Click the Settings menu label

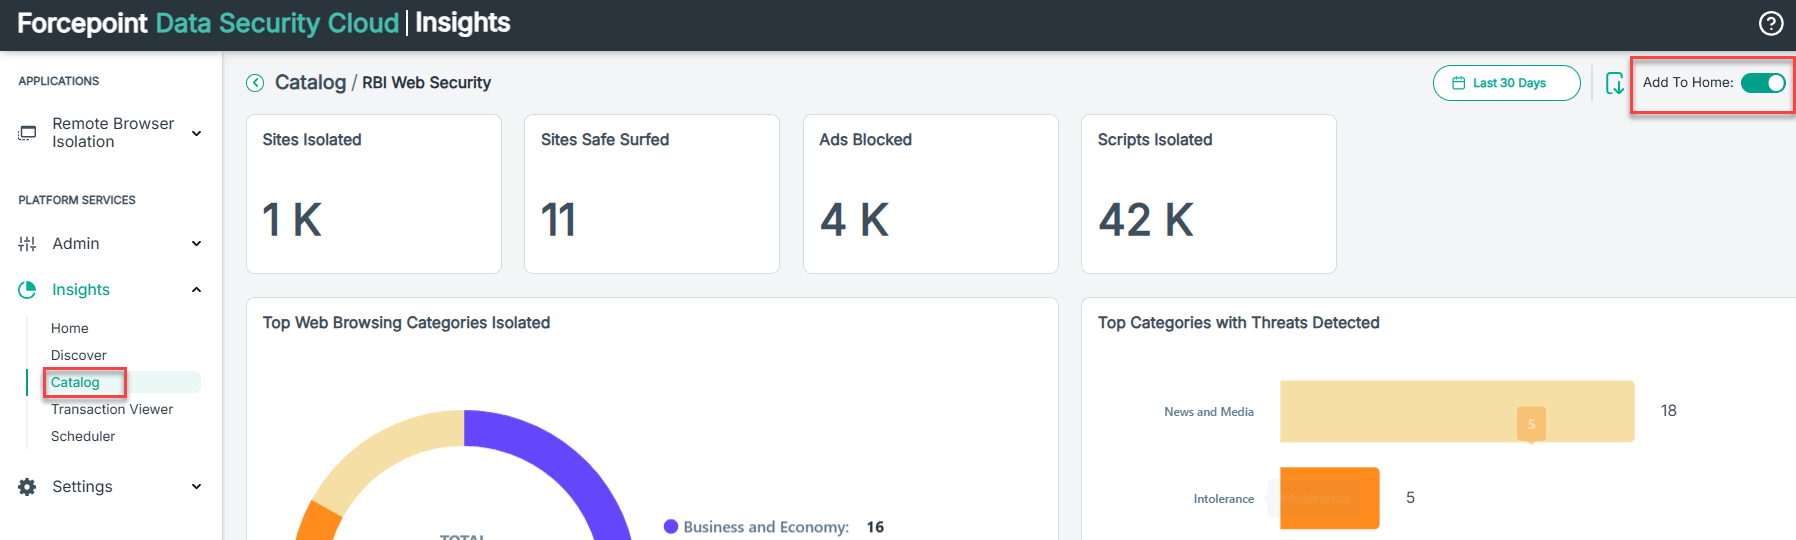82,487
